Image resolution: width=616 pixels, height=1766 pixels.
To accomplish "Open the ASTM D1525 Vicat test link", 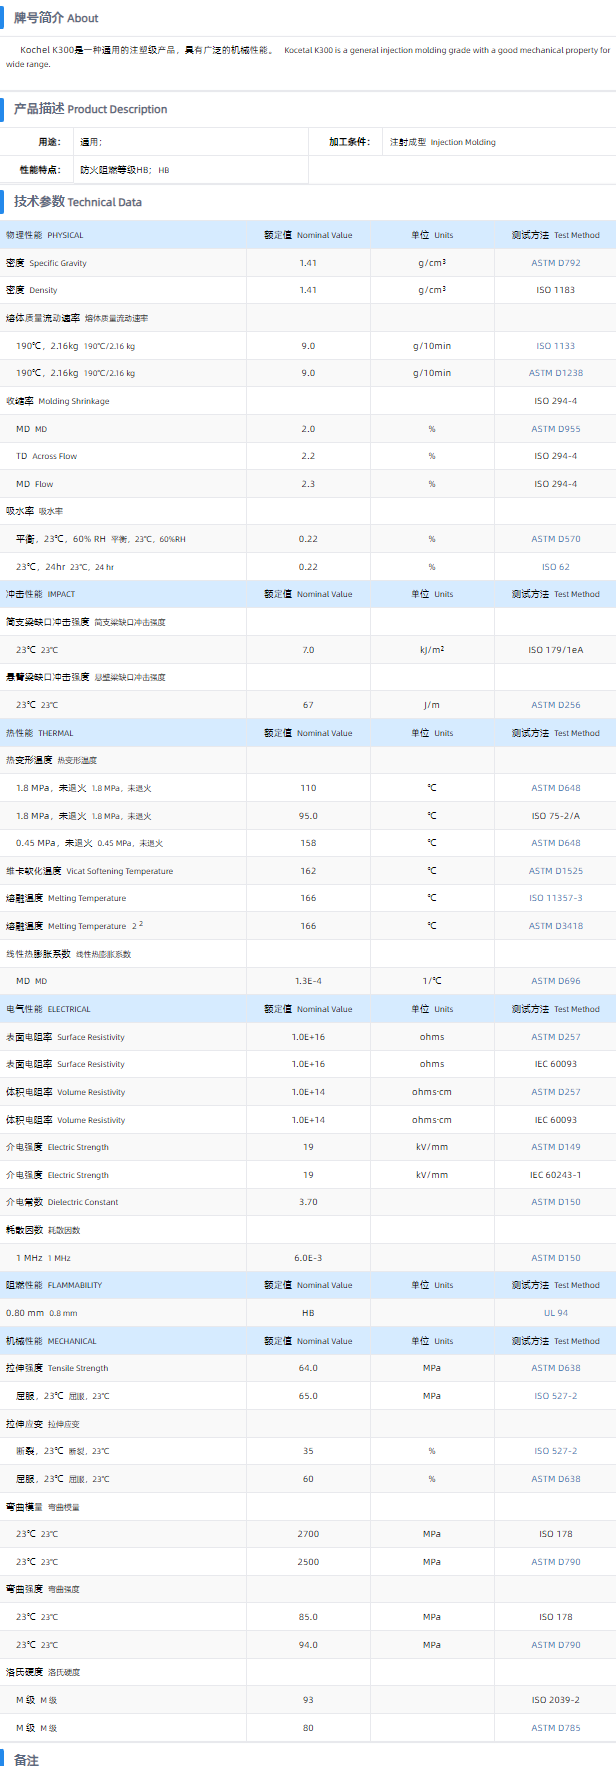I will tap(555, 871).
